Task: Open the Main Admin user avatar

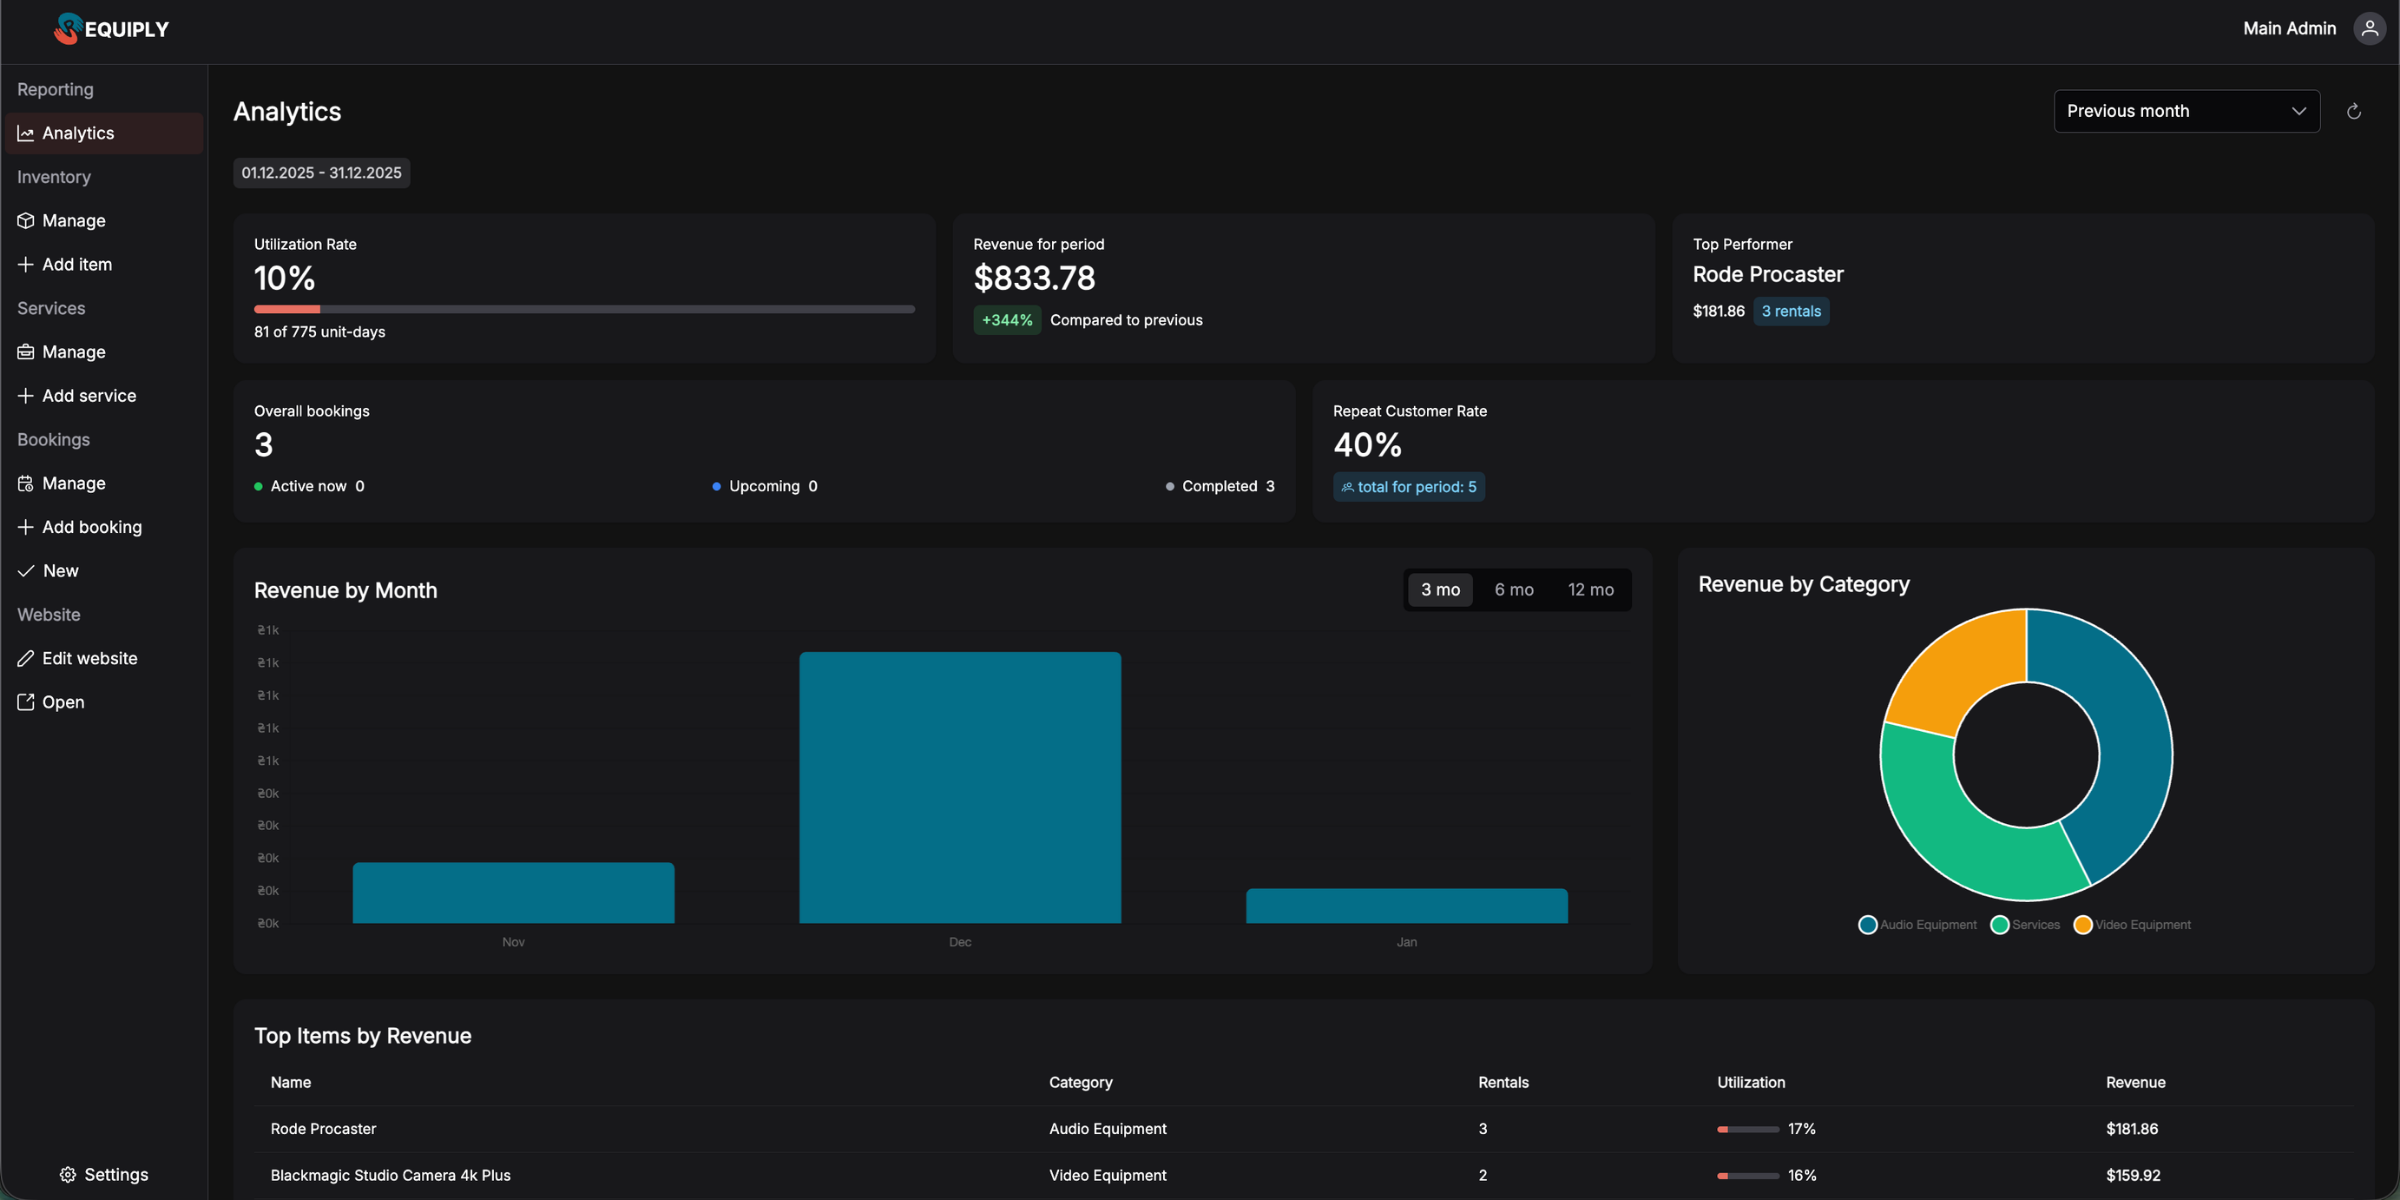Action: click(2369, 28)
